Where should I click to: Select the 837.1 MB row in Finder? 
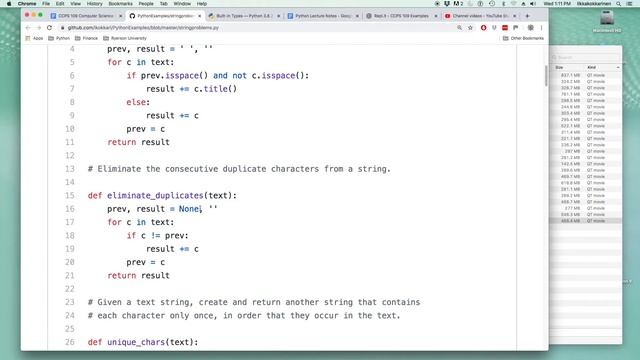pyautogui.click(x=586, y=76)
